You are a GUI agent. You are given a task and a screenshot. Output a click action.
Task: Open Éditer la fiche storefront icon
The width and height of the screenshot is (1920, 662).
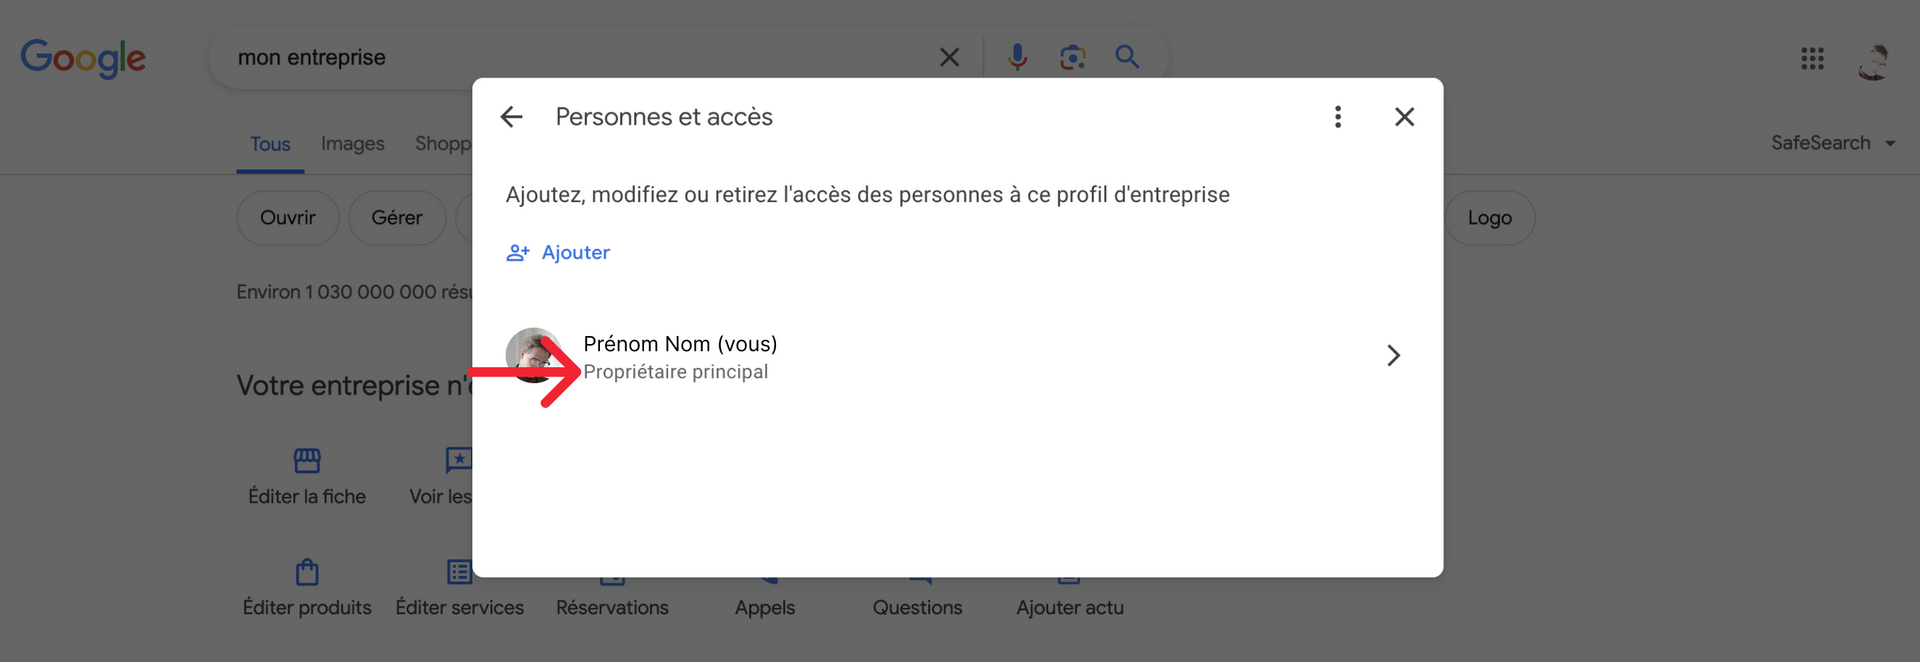(307, 460)
